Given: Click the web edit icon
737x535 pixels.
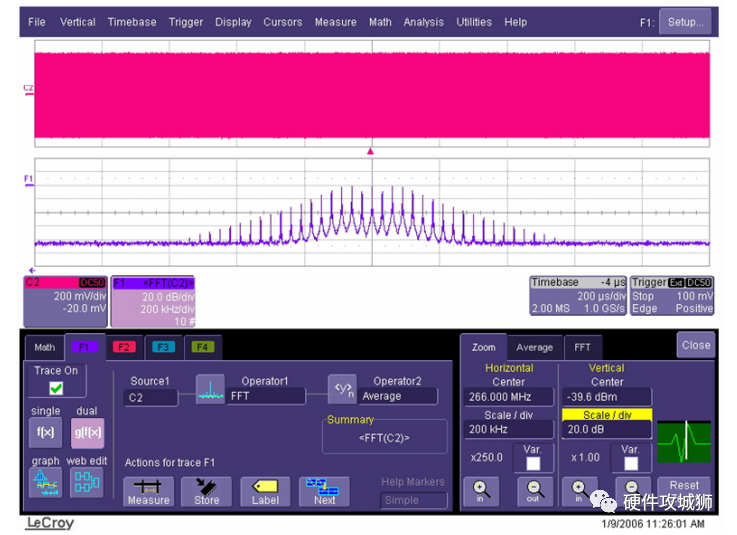Looking at the screenshot, I should (87, 482).
